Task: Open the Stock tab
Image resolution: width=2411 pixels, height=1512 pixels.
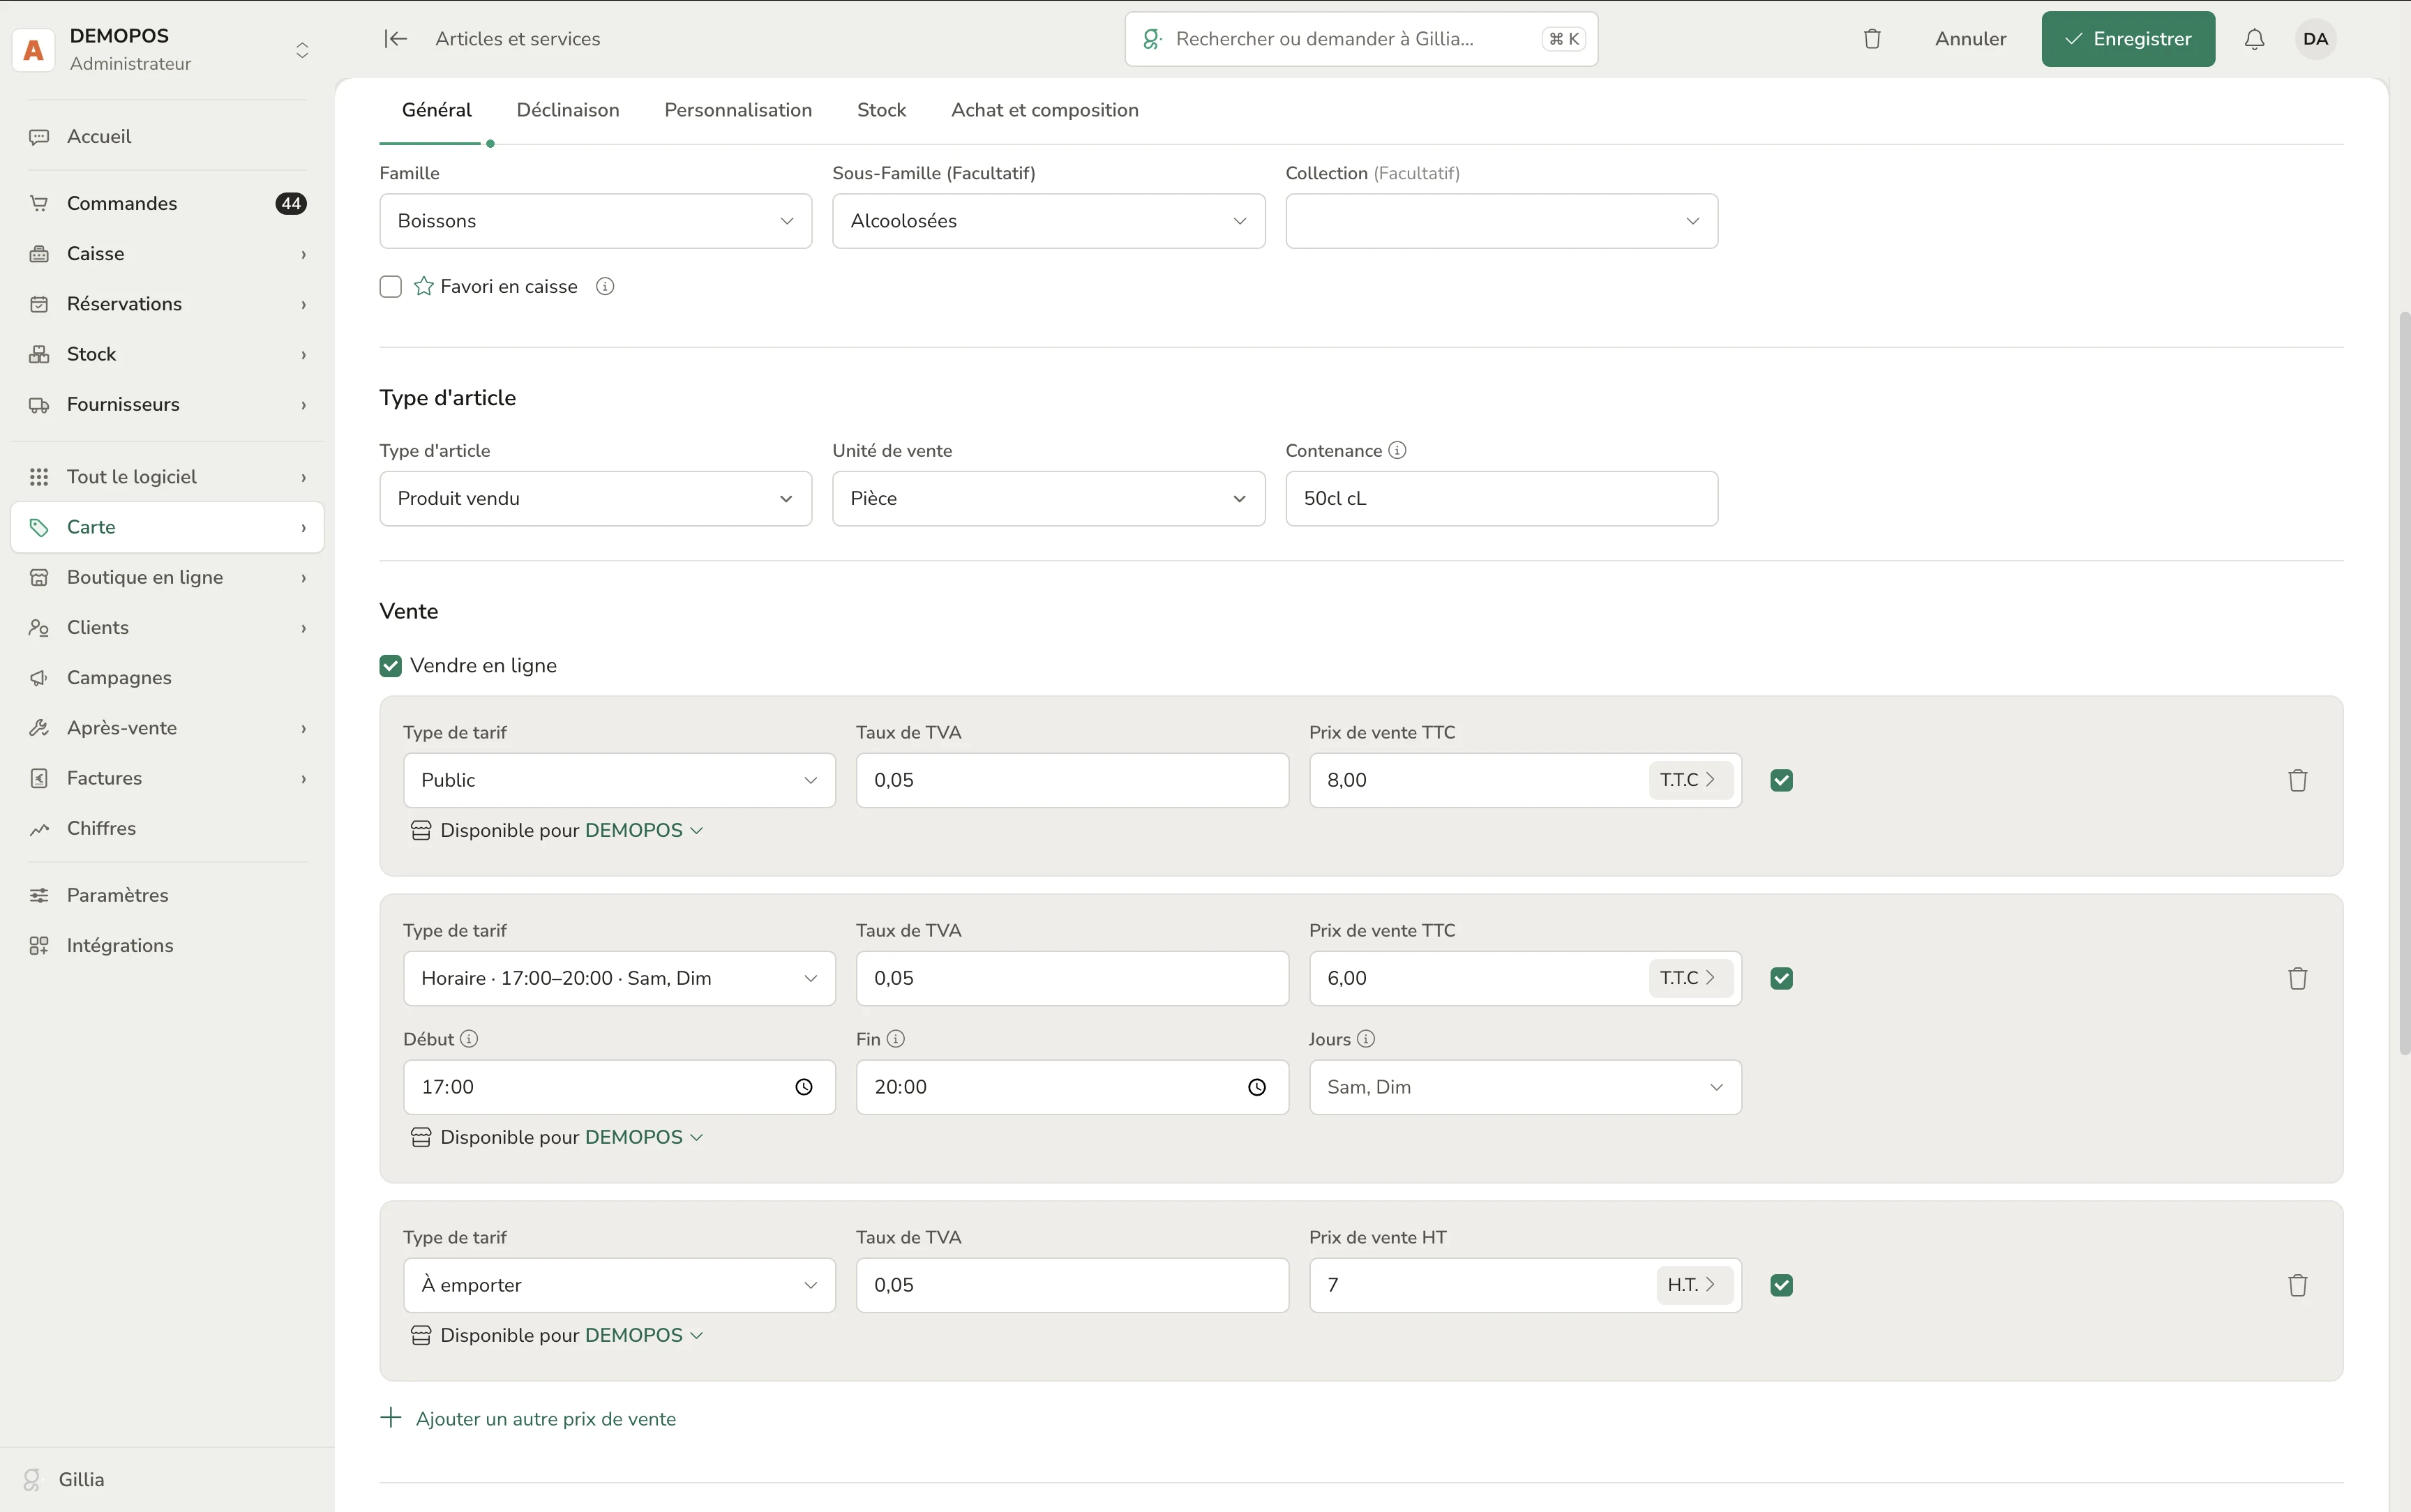Action: pyautogui.click(x=881, y=110)
